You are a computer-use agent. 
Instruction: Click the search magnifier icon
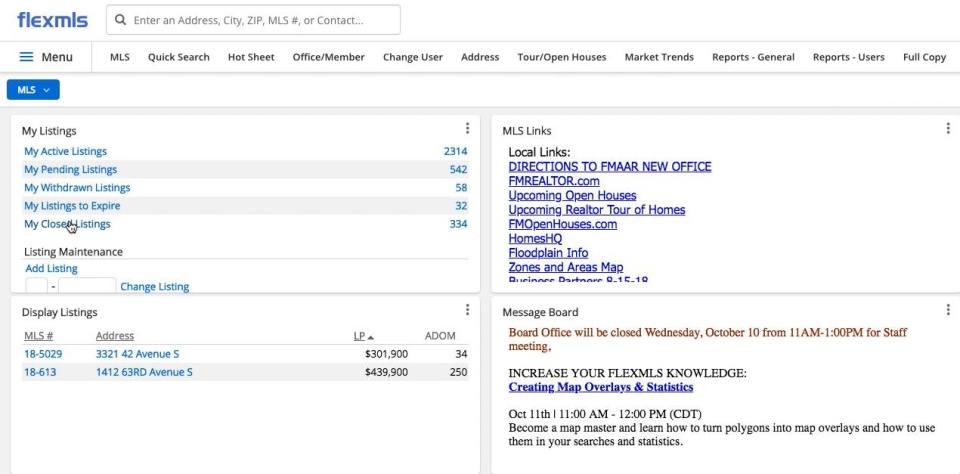[x=120, y=20]
